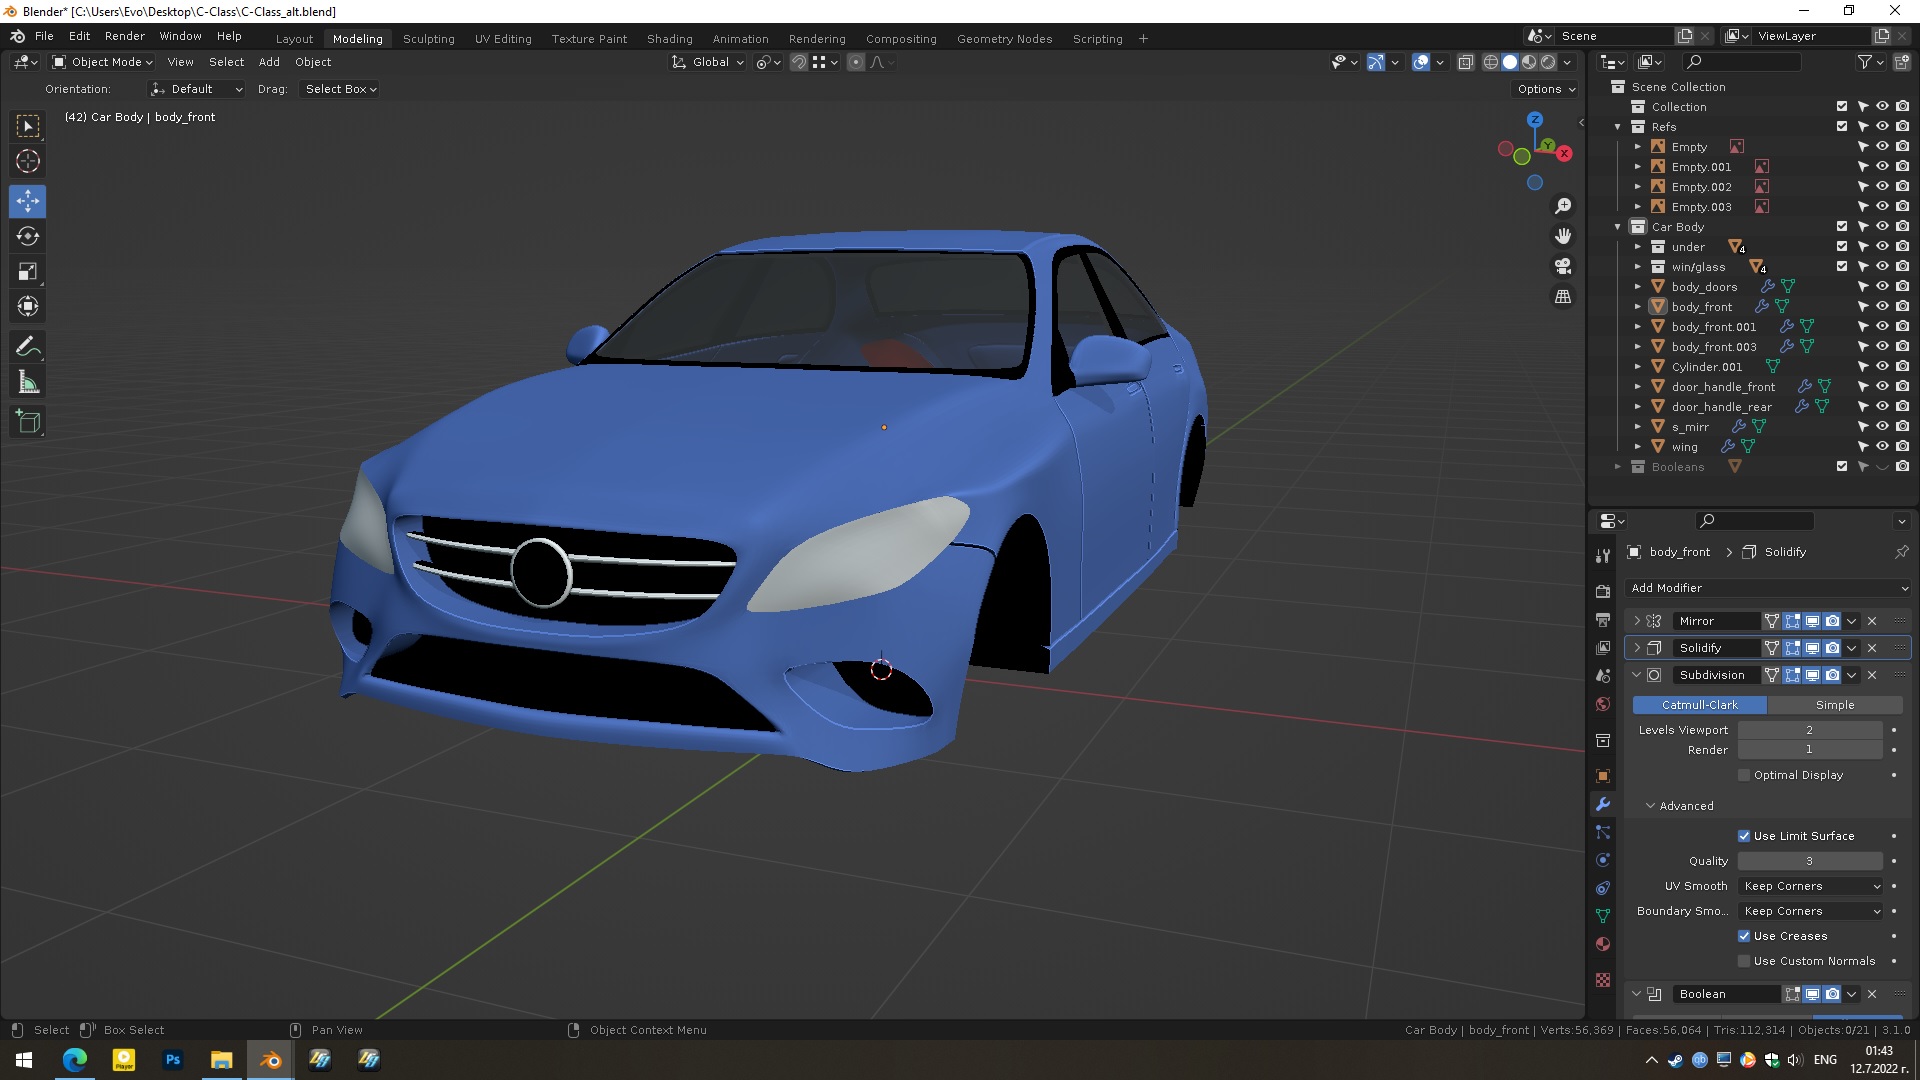Select the Cursor tool in toolbar

(x=28, y=161)
